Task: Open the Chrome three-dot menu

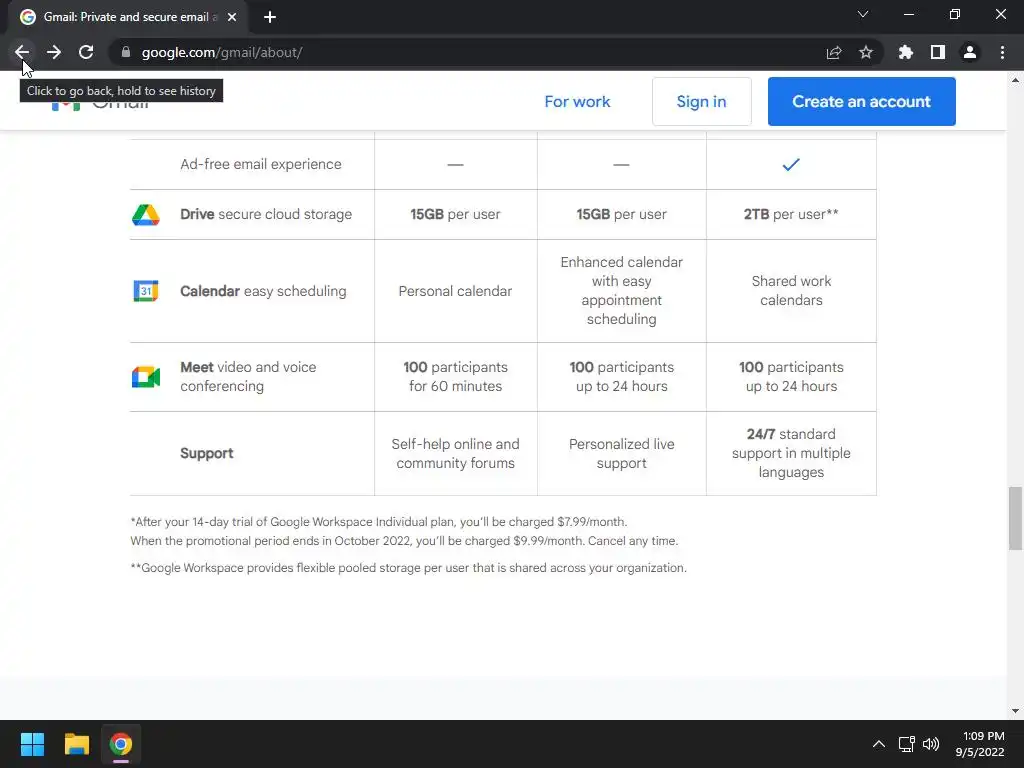Action: tap(1002, 52)
